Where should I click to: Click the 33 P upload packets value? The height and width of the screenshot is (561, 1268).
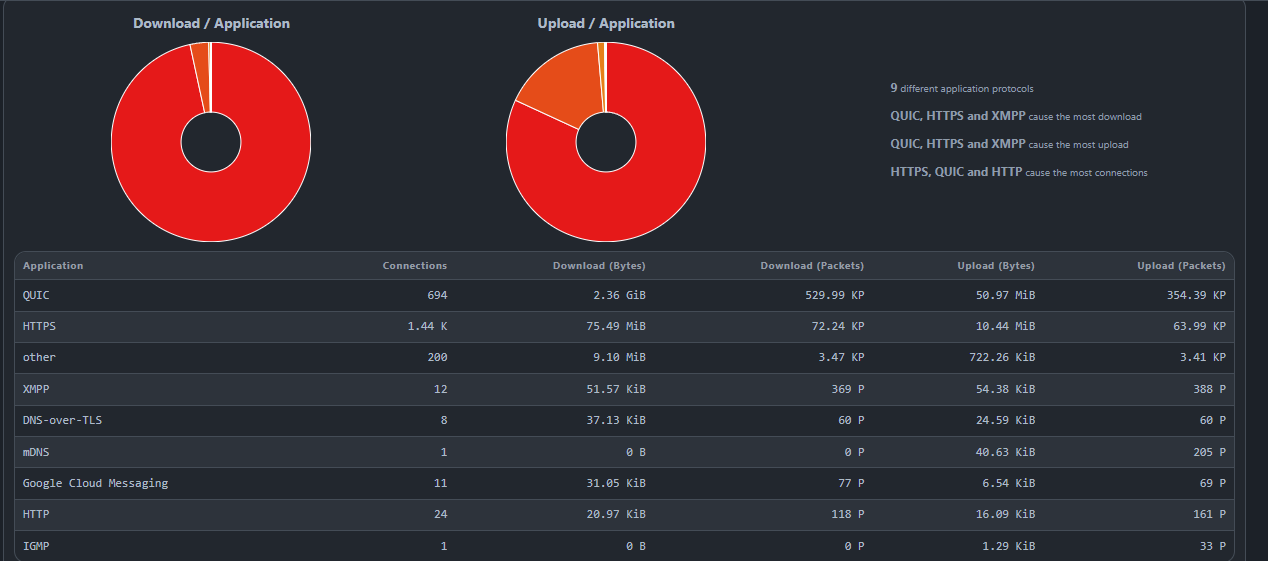point(1212,546)
